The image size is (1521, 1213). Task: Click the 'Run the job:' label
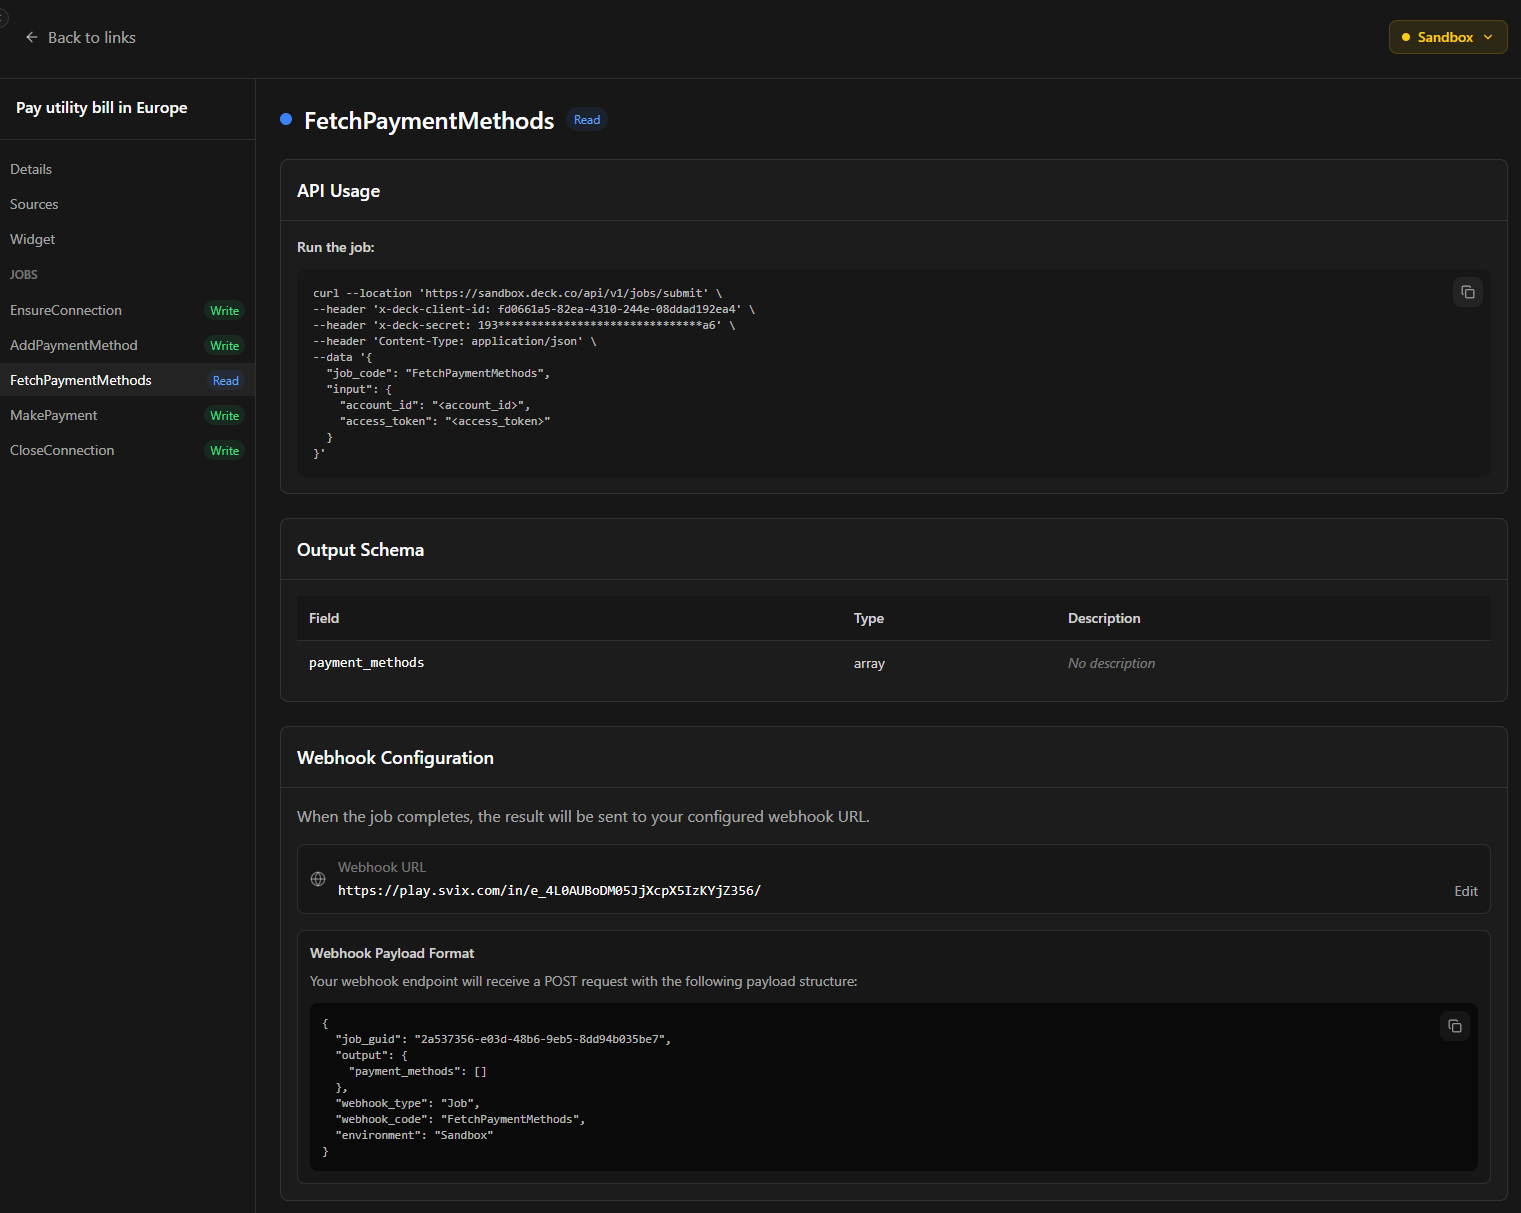(x=336, y=247)
